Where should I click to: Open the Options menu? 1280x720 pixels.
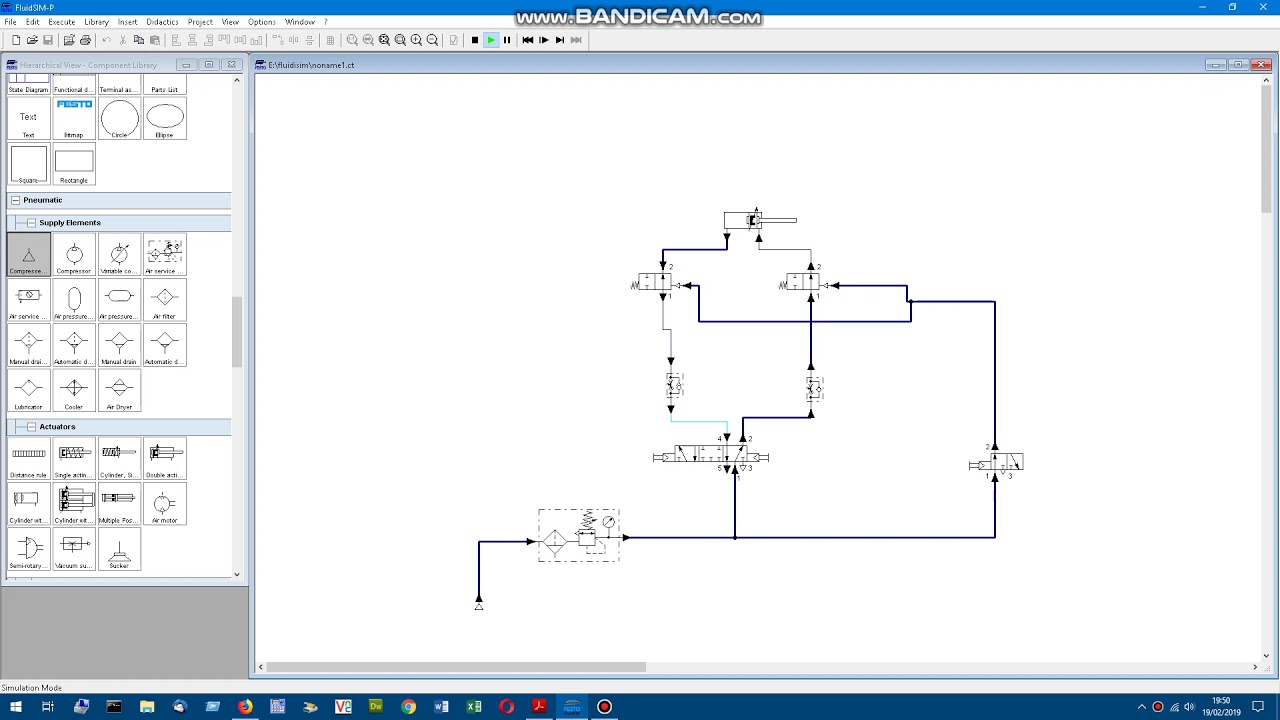point(262,22)
